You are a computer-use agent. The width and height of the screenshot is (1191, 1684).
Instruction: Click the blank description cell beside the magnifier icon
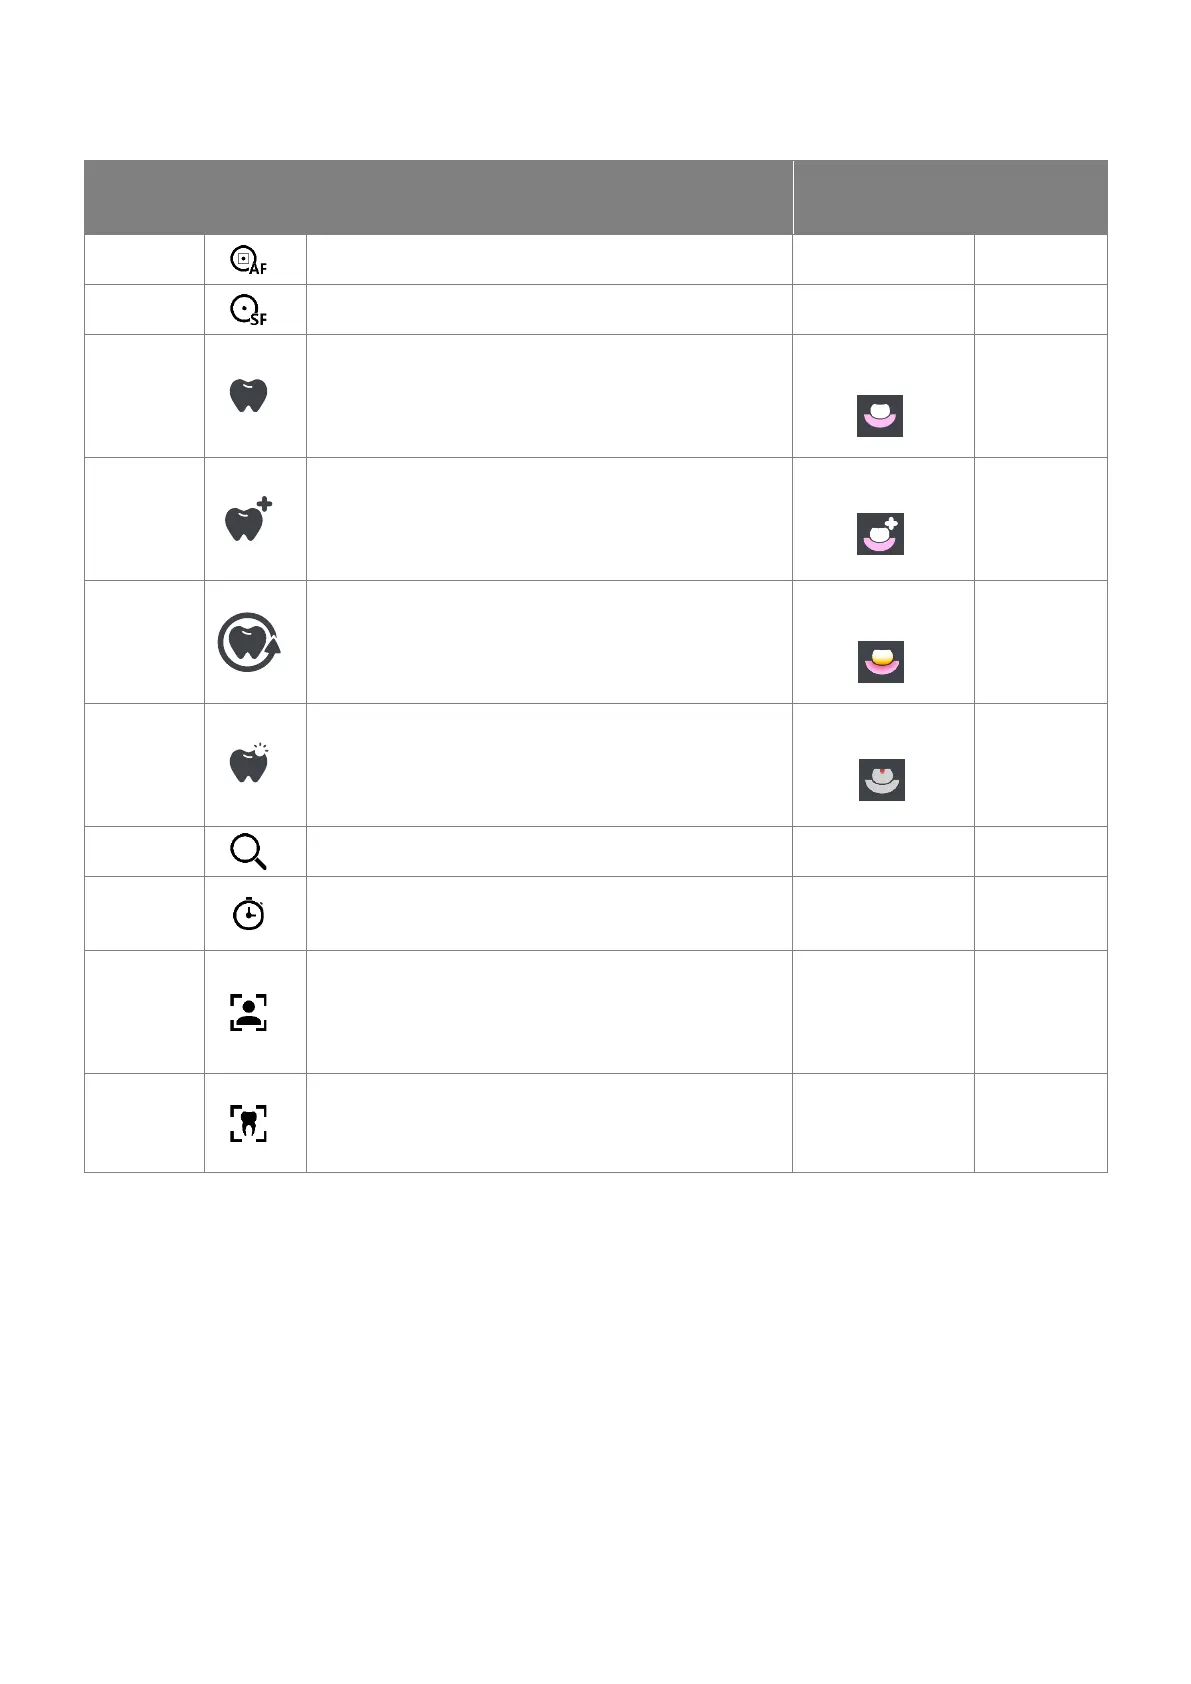coord(549,852)
